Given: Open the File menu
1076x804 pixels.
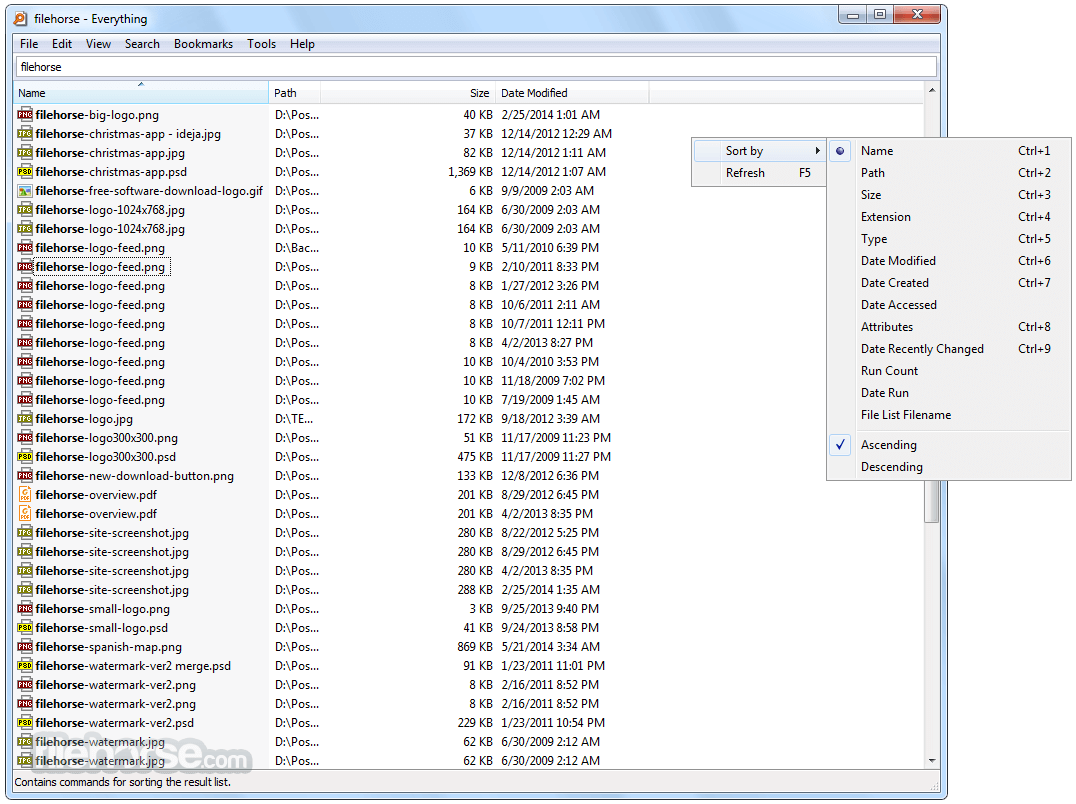Looking at the screenshot, I should (x=29, y=44).
